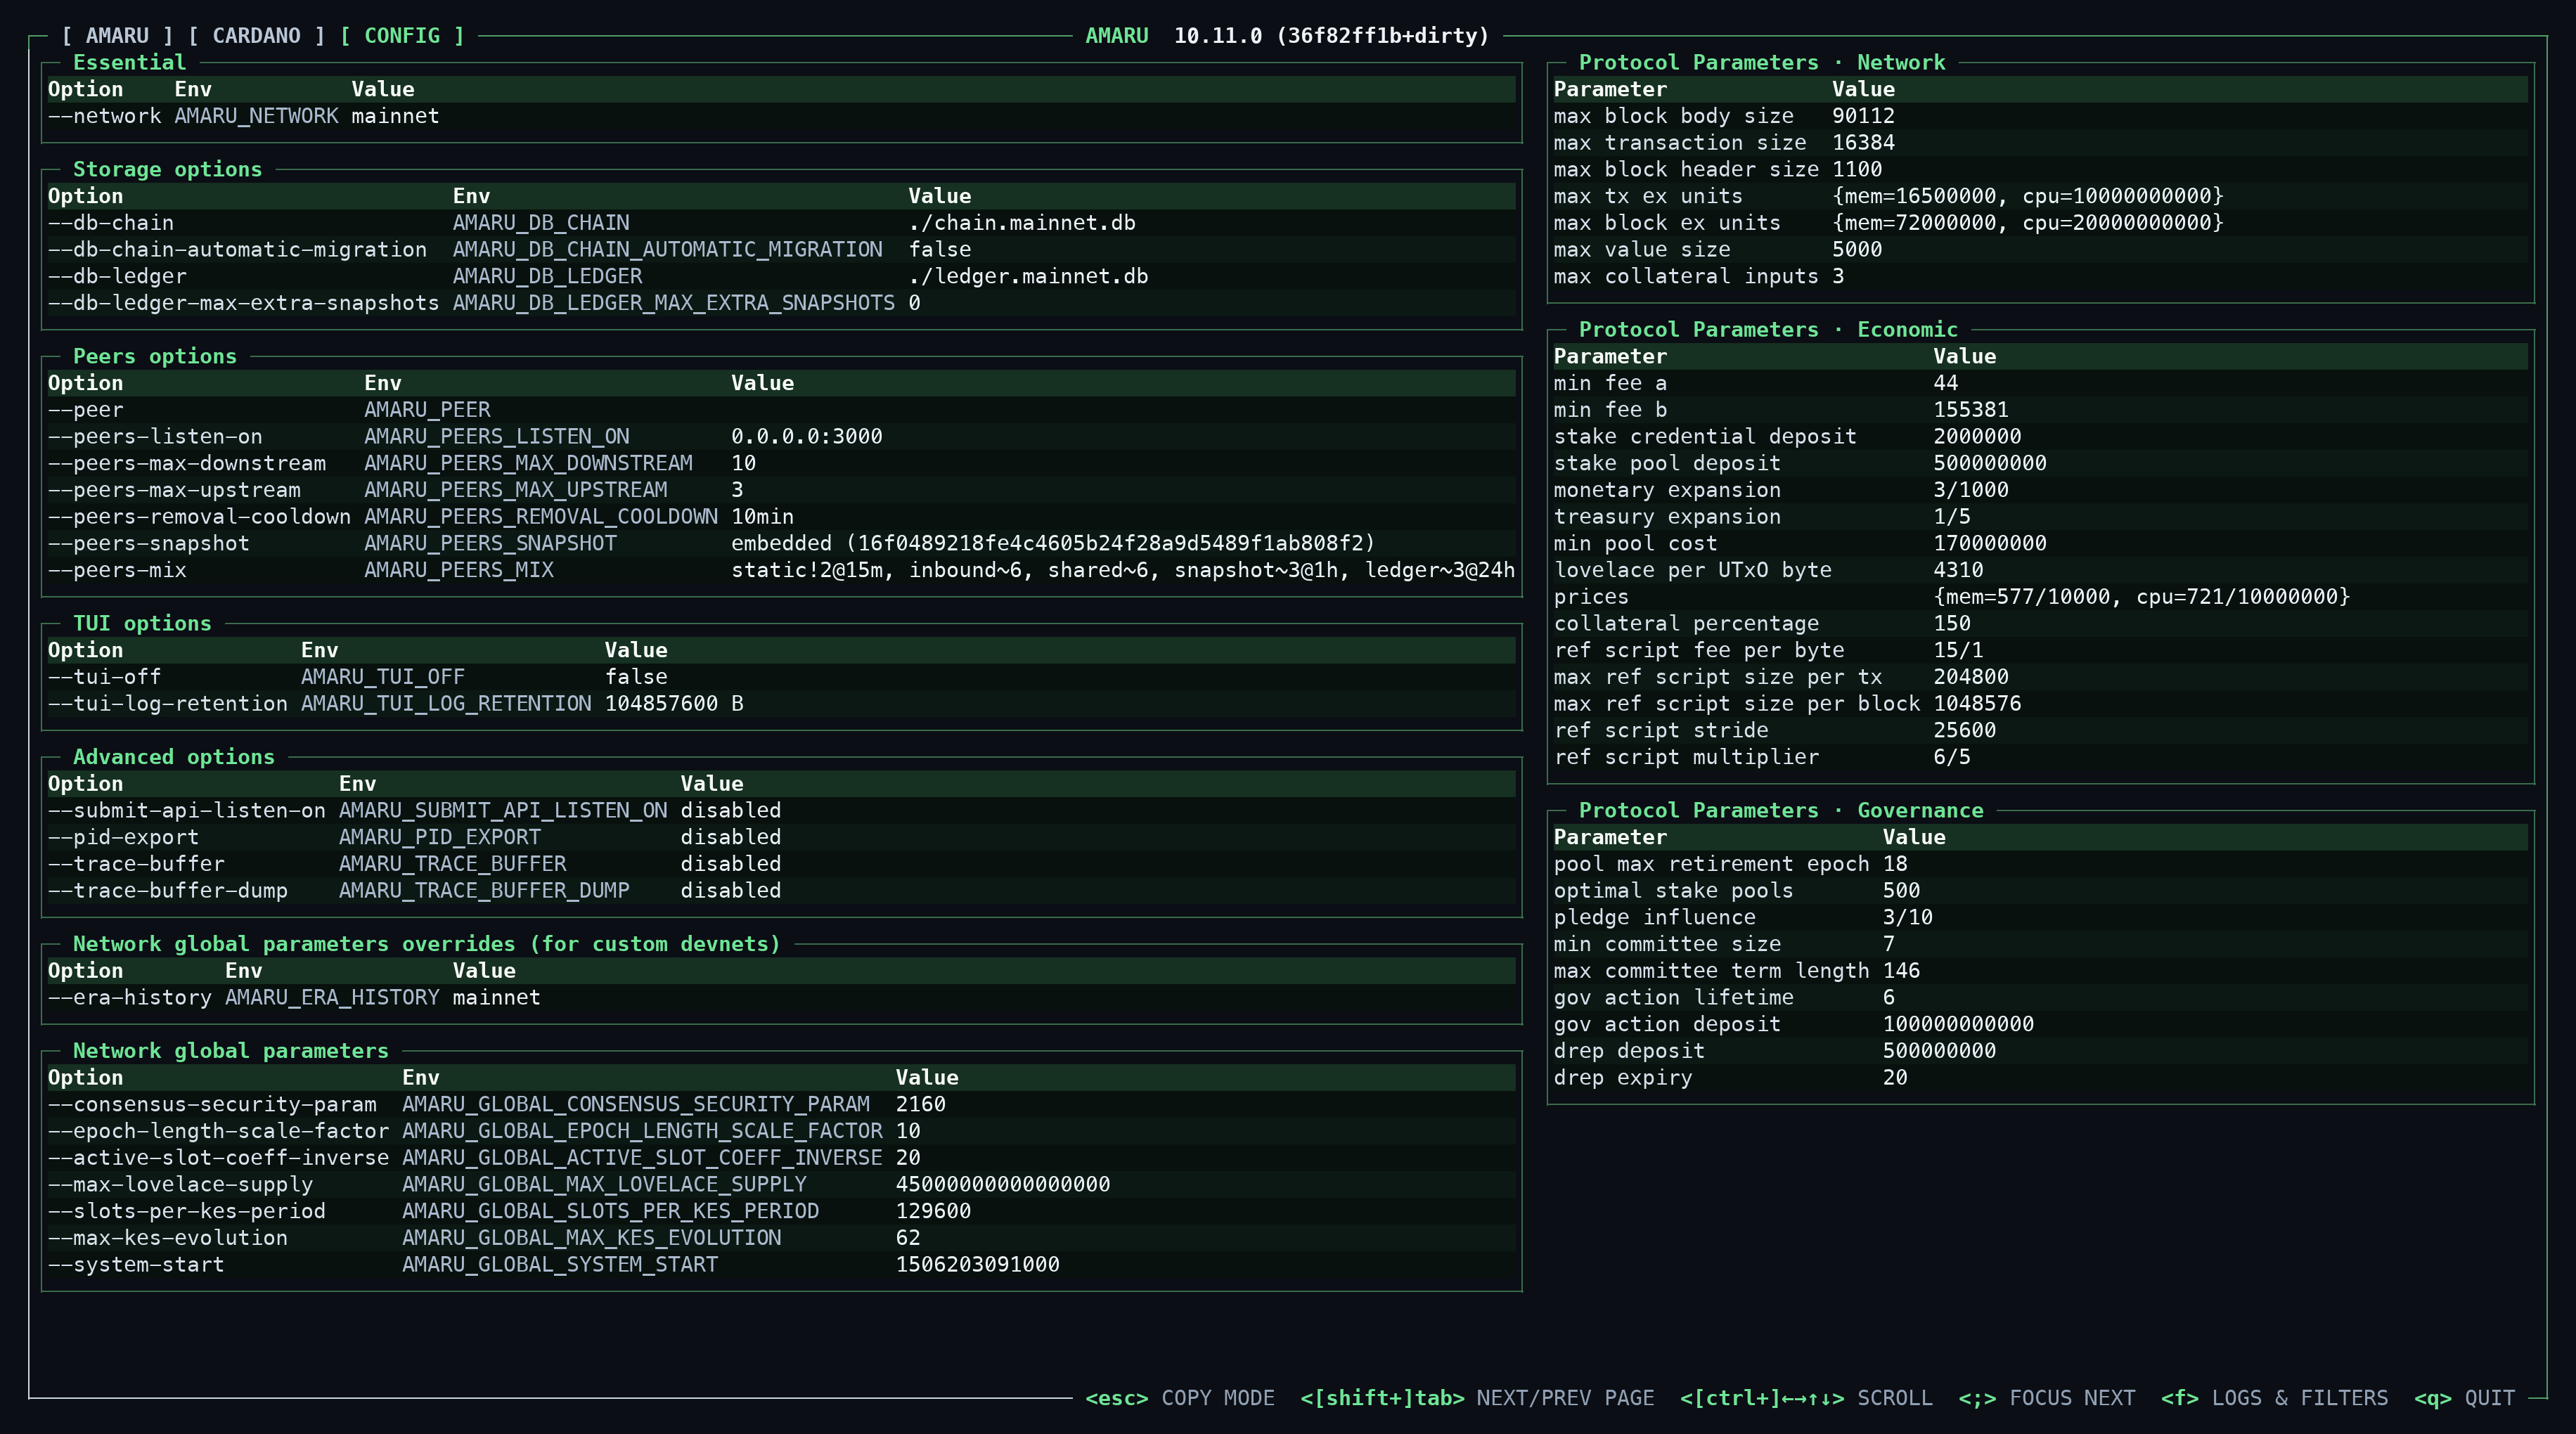Select the --submit-api-listen-on option
The height and width of the screenshot is (1434, 2576).
tap(187, 810)
